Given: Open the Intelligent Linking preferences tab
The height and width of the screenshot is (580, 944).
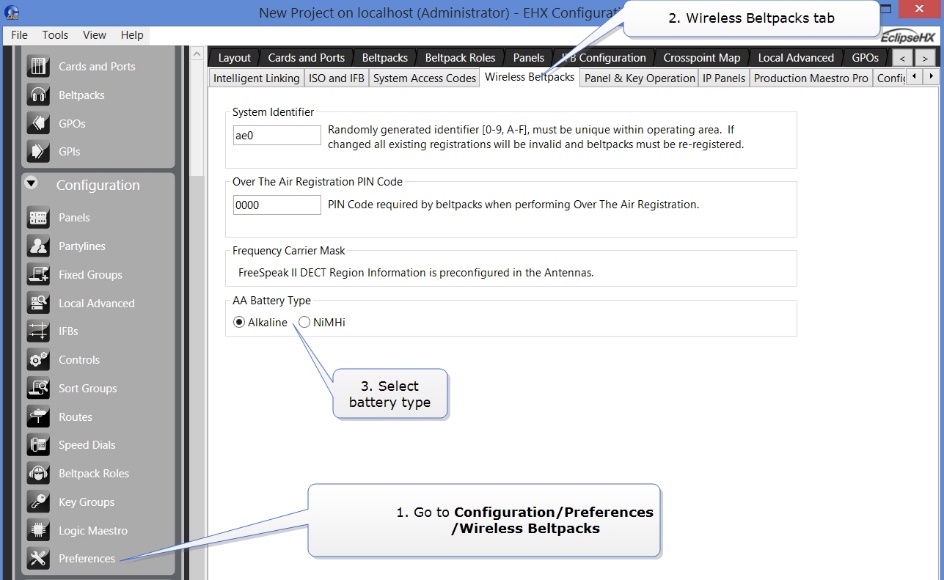Looking at the screenshot, I should point(256,78).
